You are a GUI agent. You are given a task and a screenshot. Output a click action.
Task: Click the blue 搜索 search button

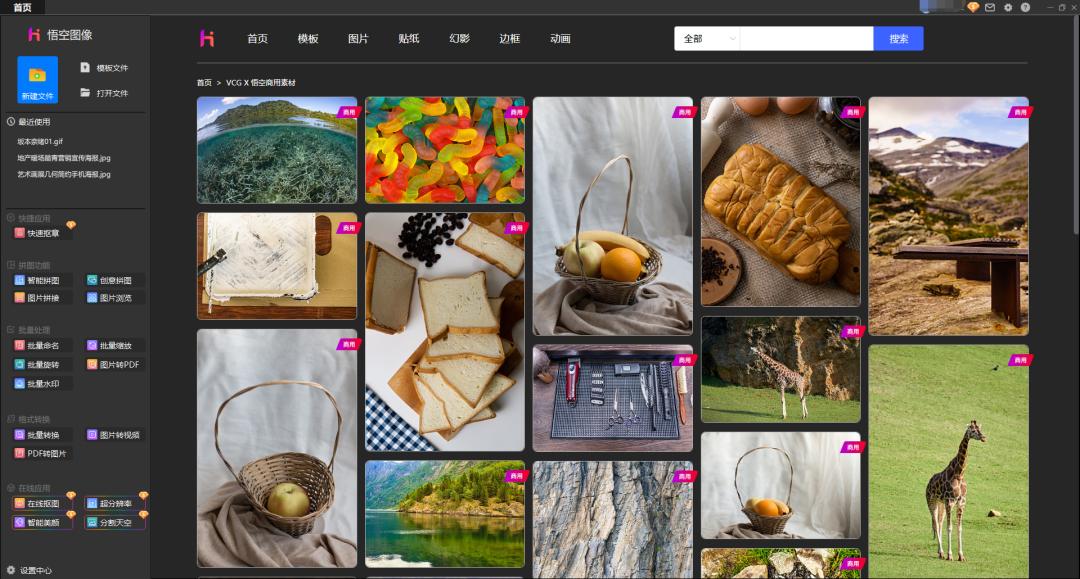(898, 39)
